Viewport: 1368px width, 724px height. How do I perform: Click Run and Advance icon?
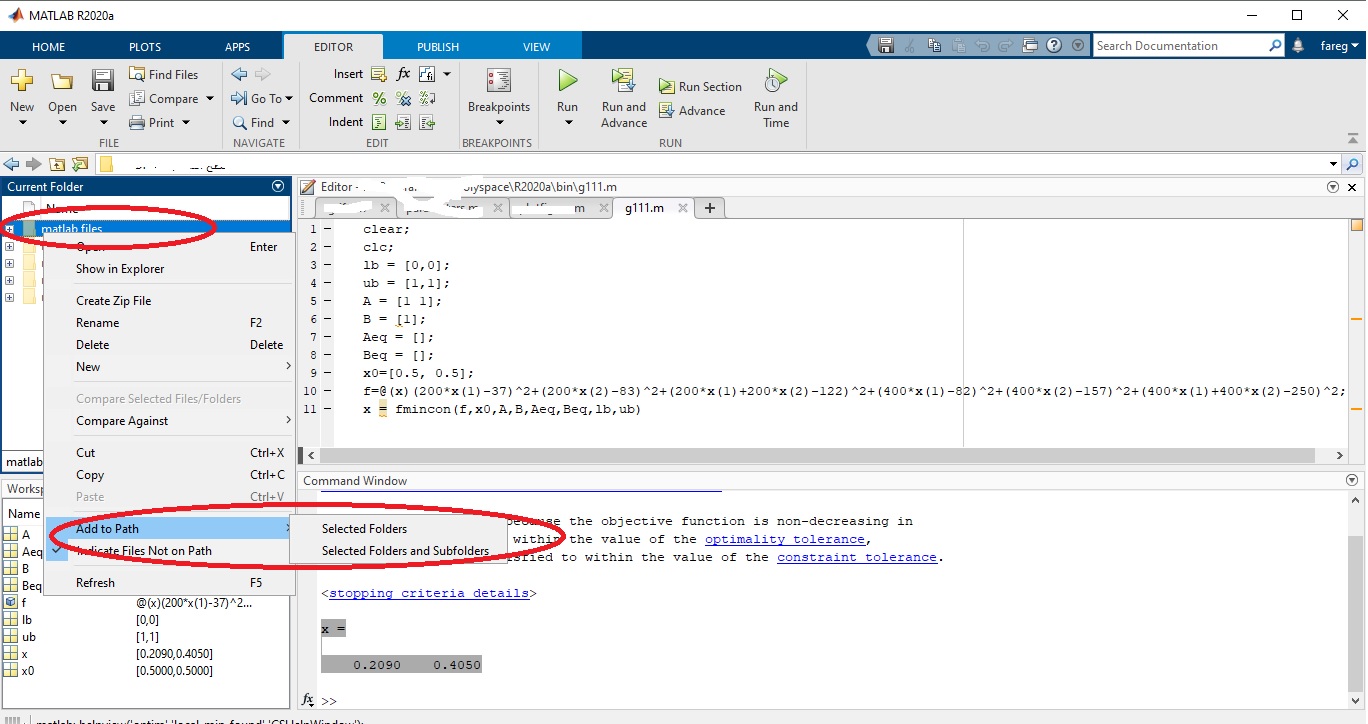(624, 81)
